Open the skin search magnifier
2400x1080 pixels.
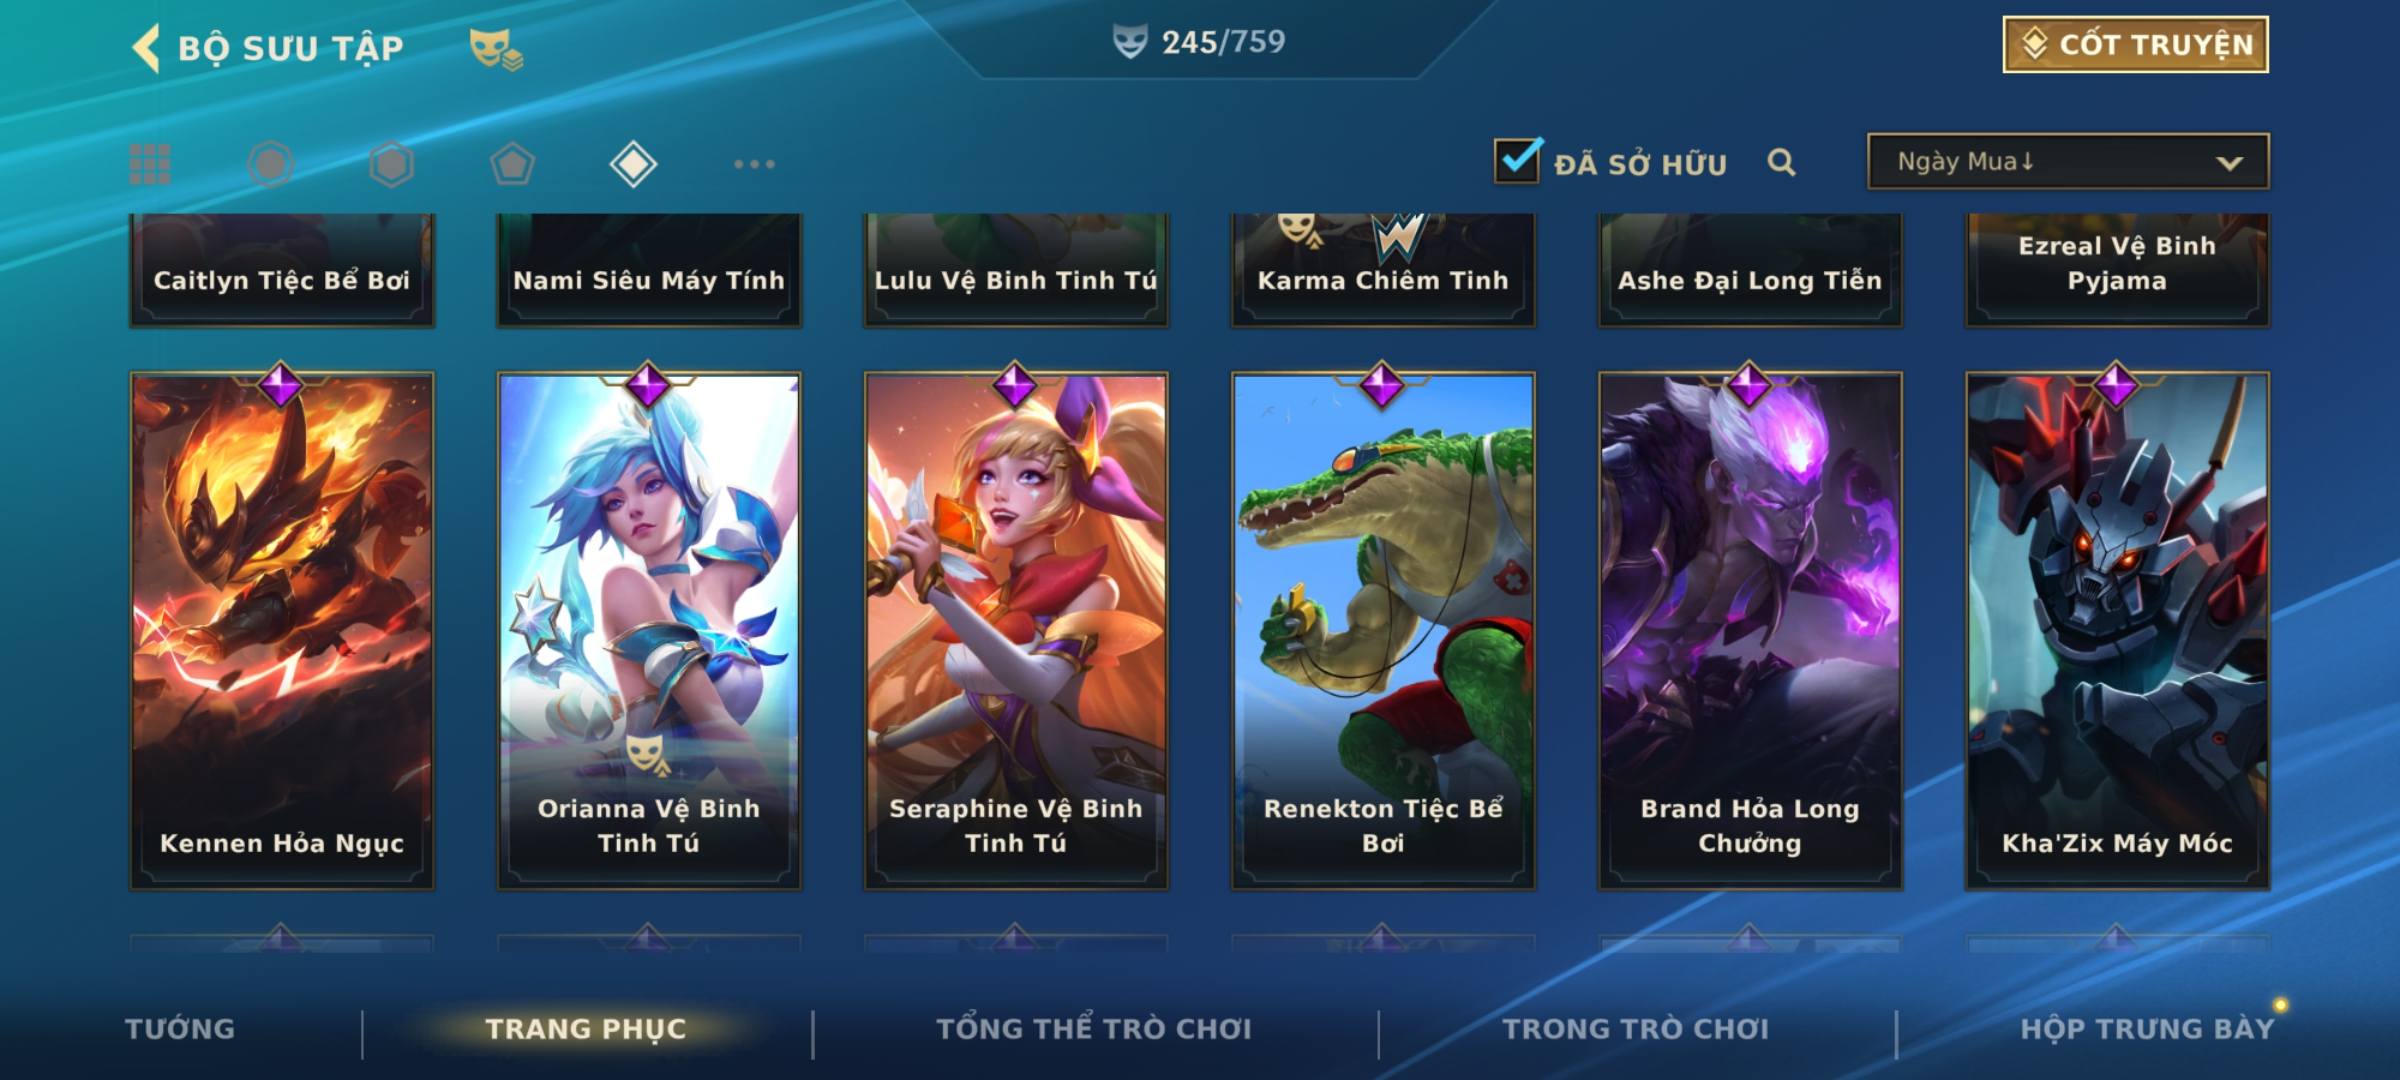point(1781,162)
